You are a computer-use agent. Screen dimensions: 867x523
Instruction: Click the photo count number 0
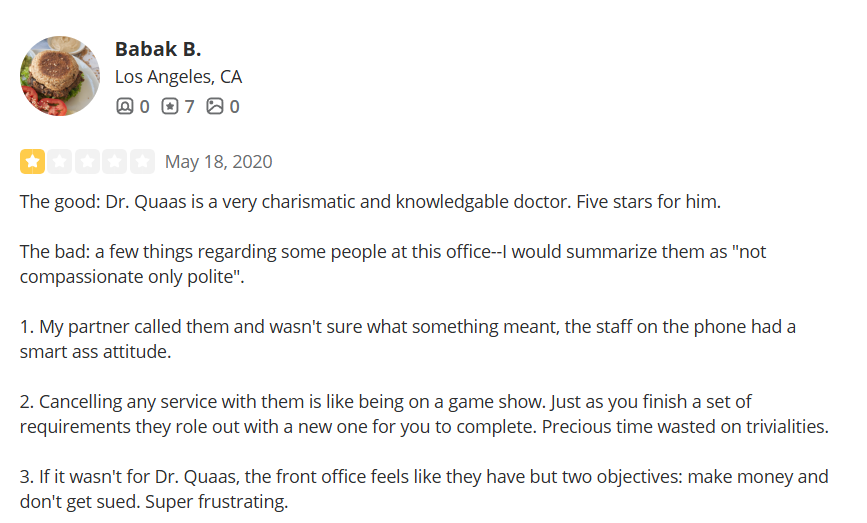(234, 107)
